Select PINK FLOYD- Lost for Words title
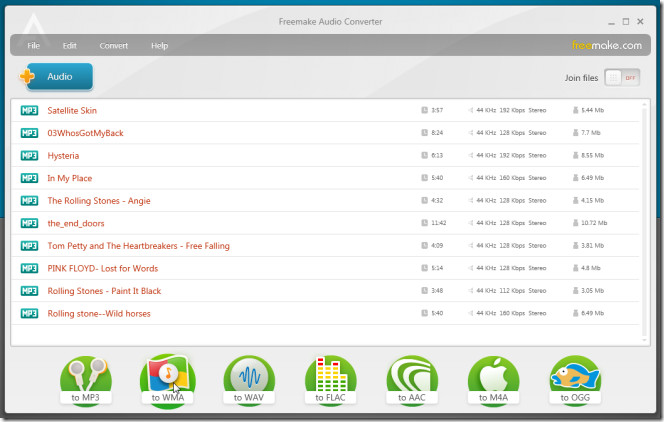 point(102,268)
